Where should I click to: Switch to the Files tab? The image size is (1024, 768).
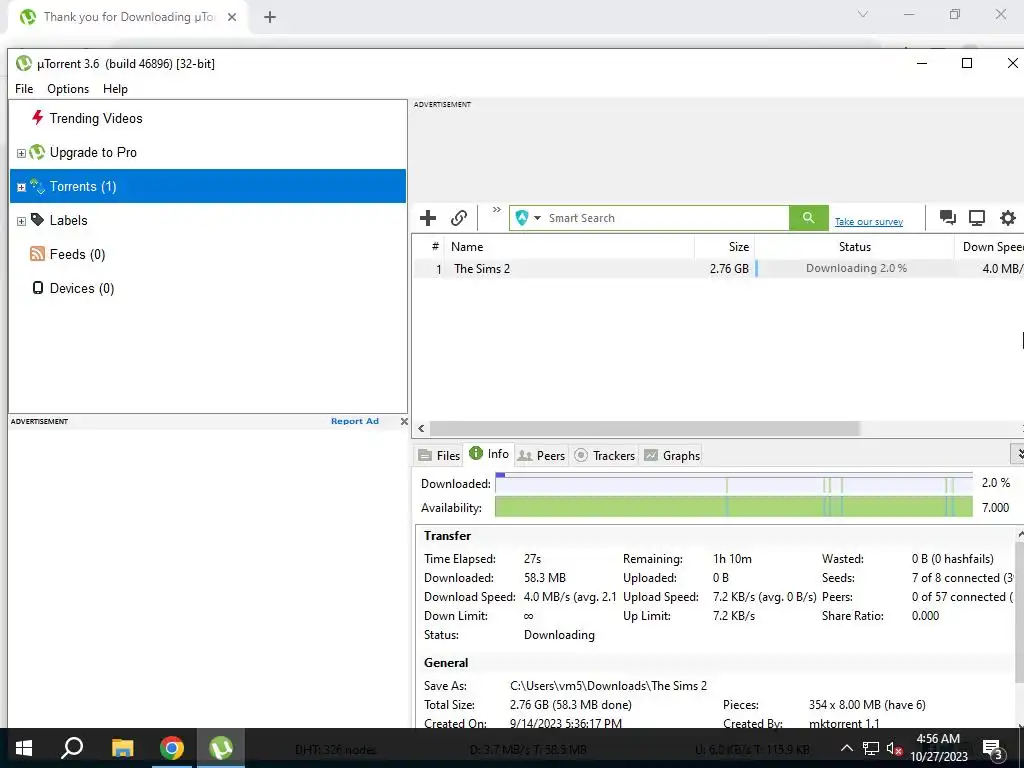[x=440, y=455]
